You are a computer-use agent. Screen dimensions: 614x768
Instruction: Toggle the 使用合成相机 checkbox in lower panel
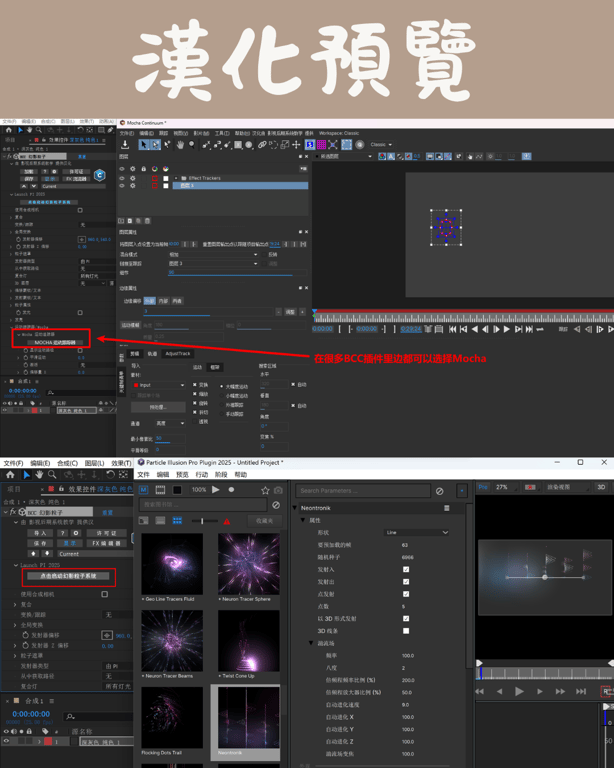(x=104, y=594)
